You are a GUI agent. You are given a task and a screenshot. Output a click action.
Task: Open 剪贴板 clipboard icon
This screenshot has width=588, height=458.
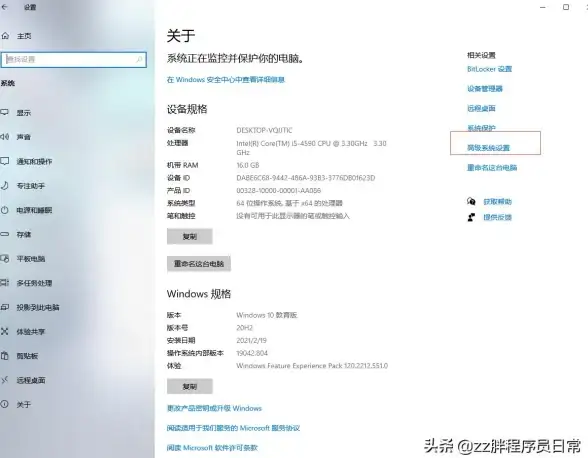(x=4, y=356)
